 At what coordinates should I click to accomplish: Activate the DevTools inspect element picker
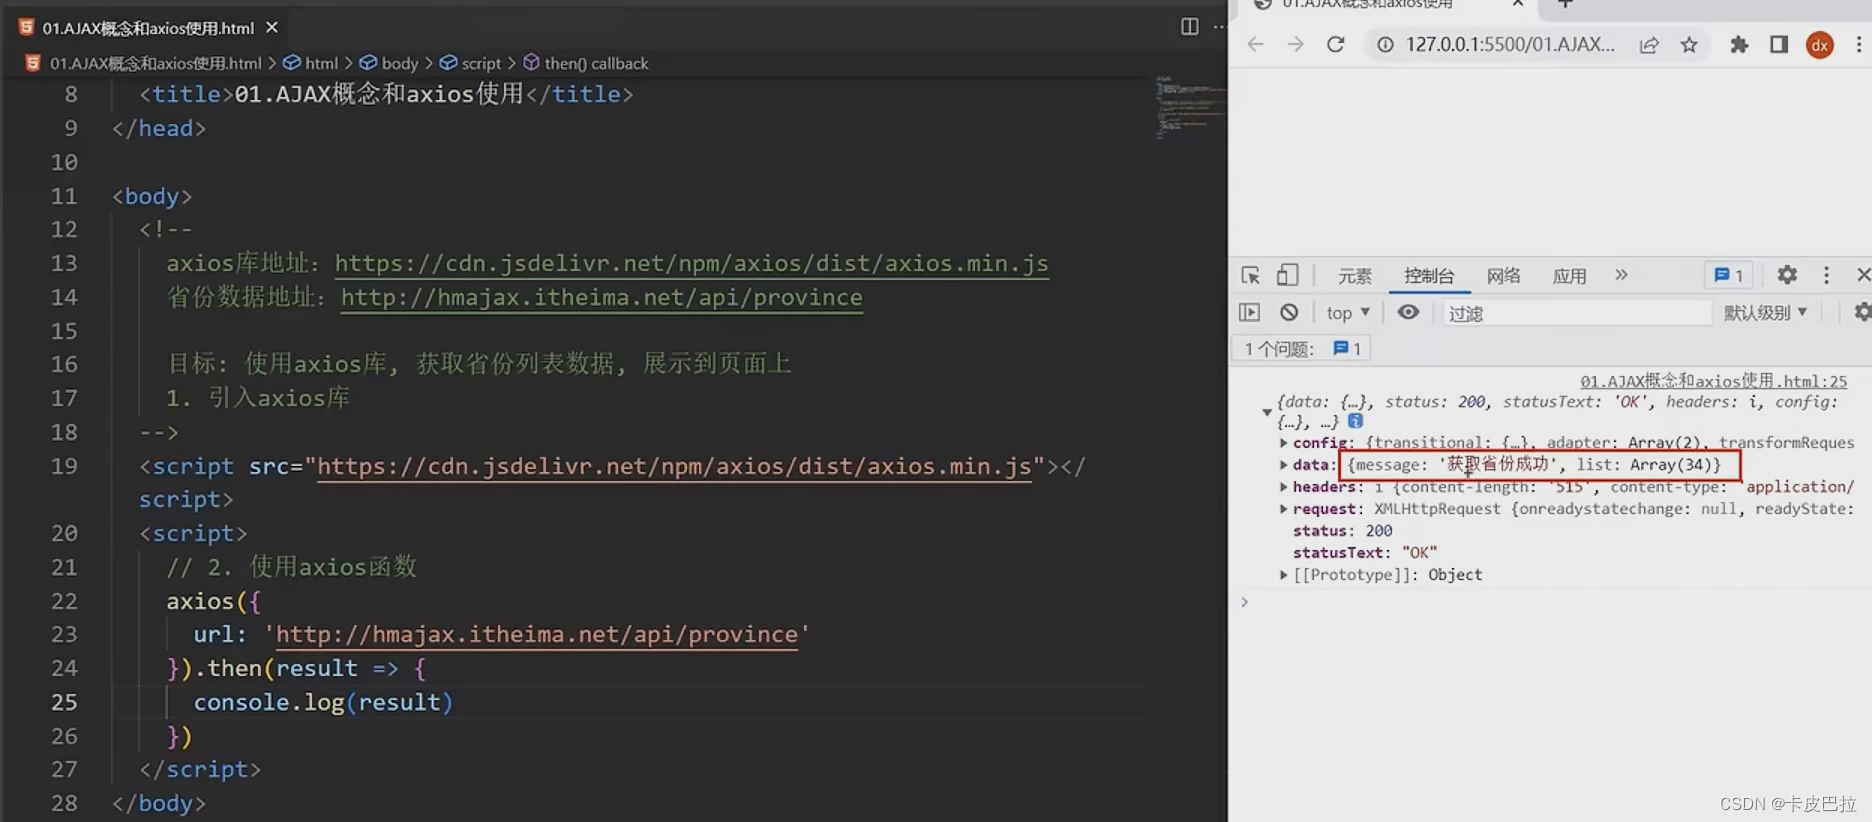click(1250, 275)
